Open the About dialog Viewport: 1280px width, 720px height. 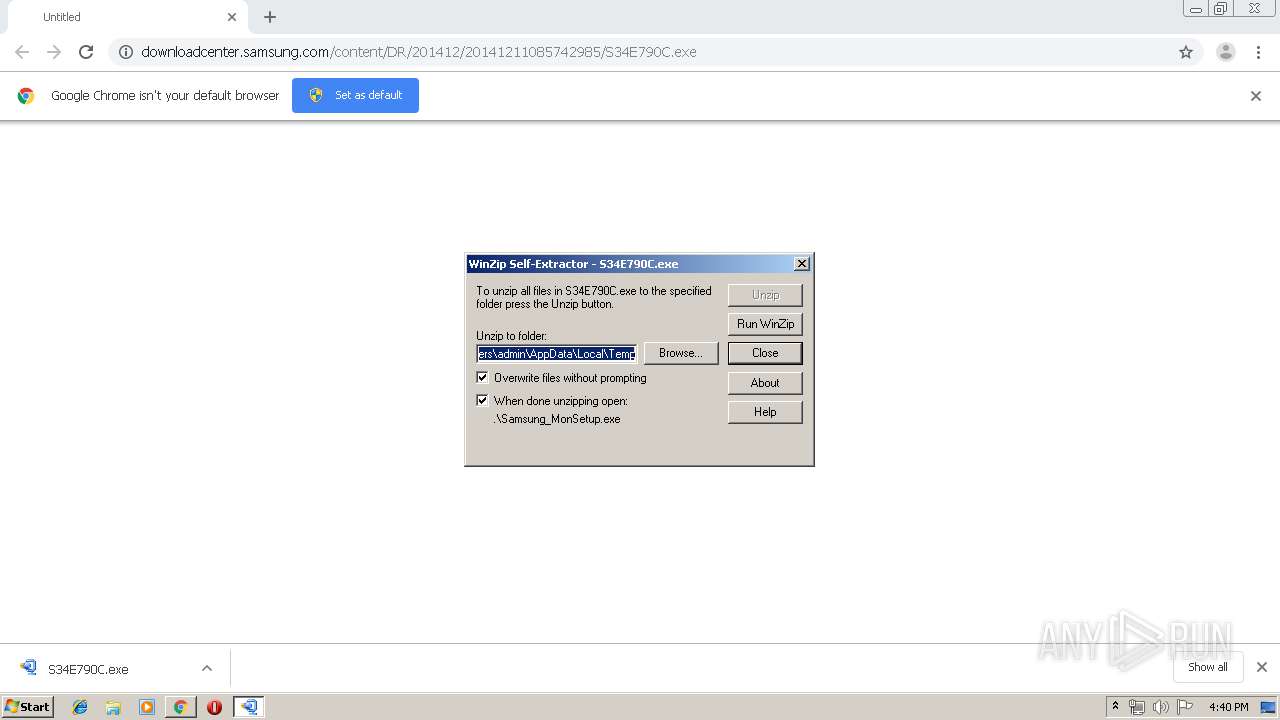click(x=765, y=383)
